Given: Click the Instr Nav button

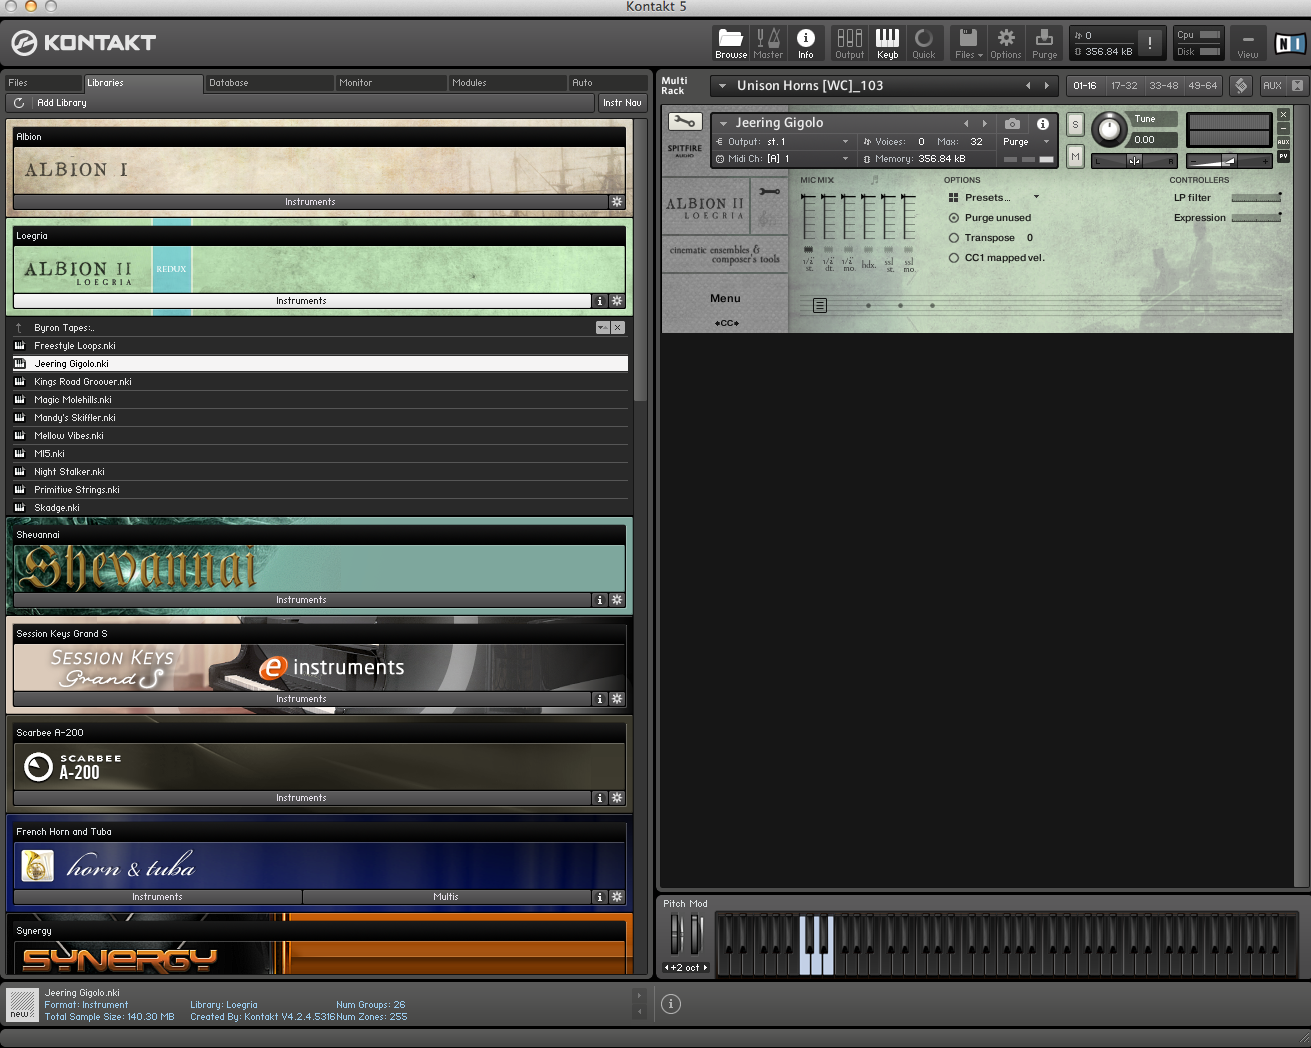Looking at the screenshot, I should point(622,103).
